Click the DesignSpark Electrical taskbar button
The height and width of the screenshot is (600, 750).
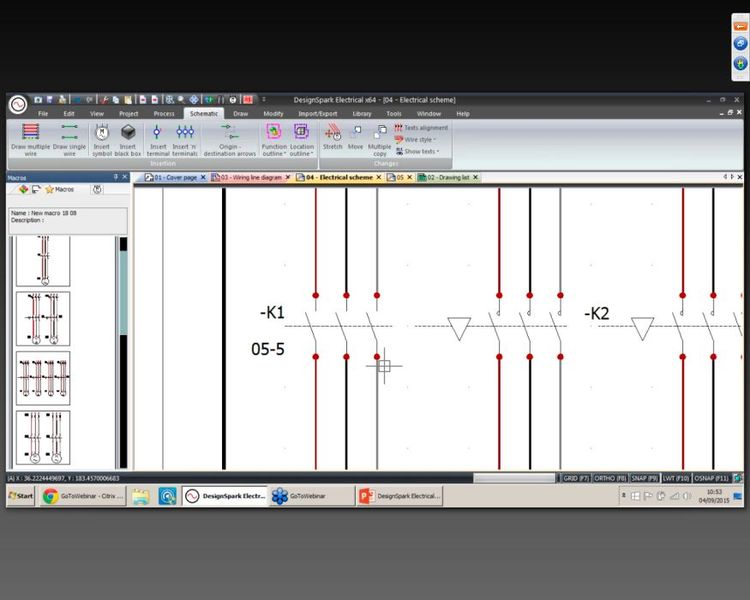click(x=225, y=496)
